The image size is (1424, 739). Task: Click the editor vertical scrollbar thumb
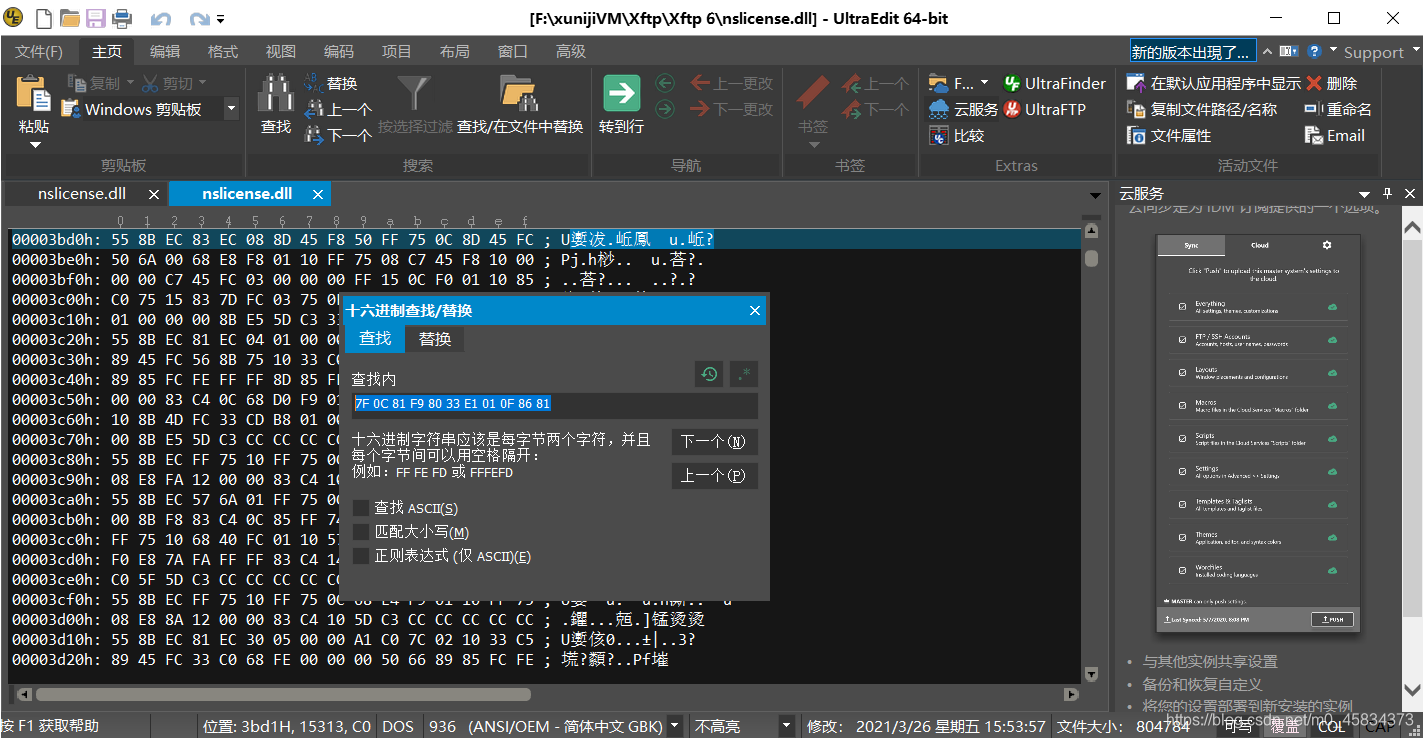[x=1091, y=259]
